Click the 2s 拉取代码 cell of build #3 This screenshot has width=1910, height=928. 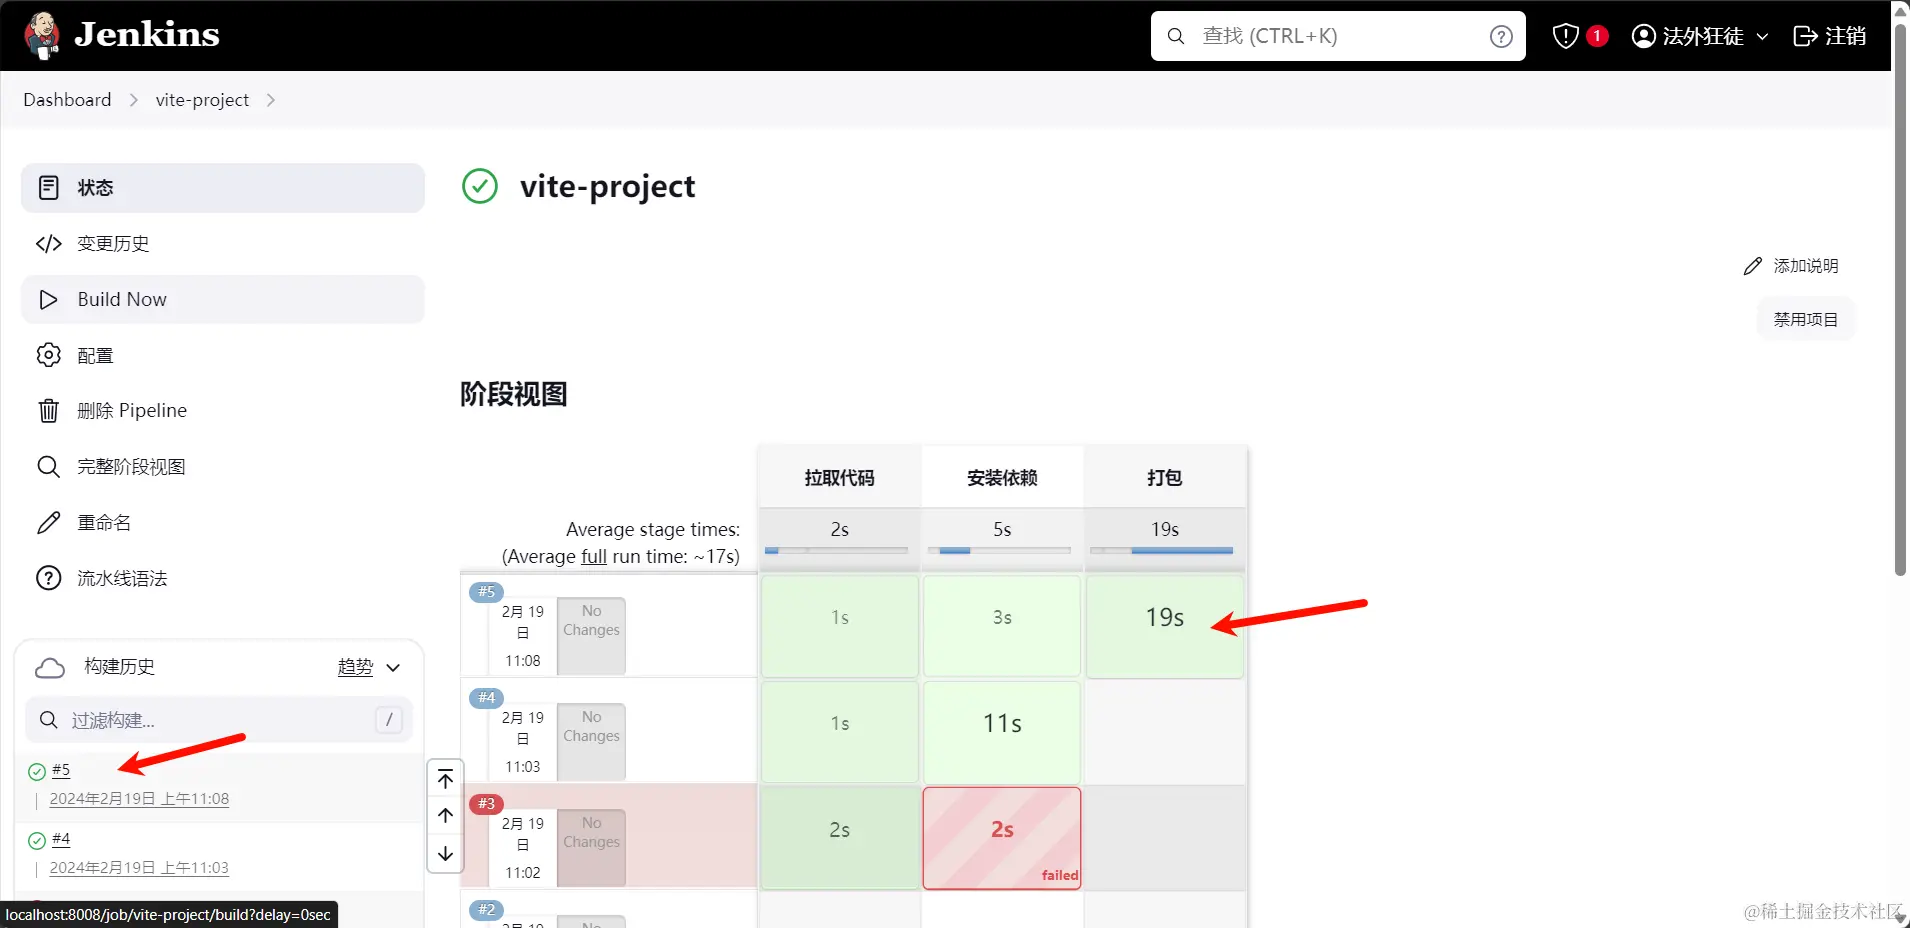pos(839,838)
